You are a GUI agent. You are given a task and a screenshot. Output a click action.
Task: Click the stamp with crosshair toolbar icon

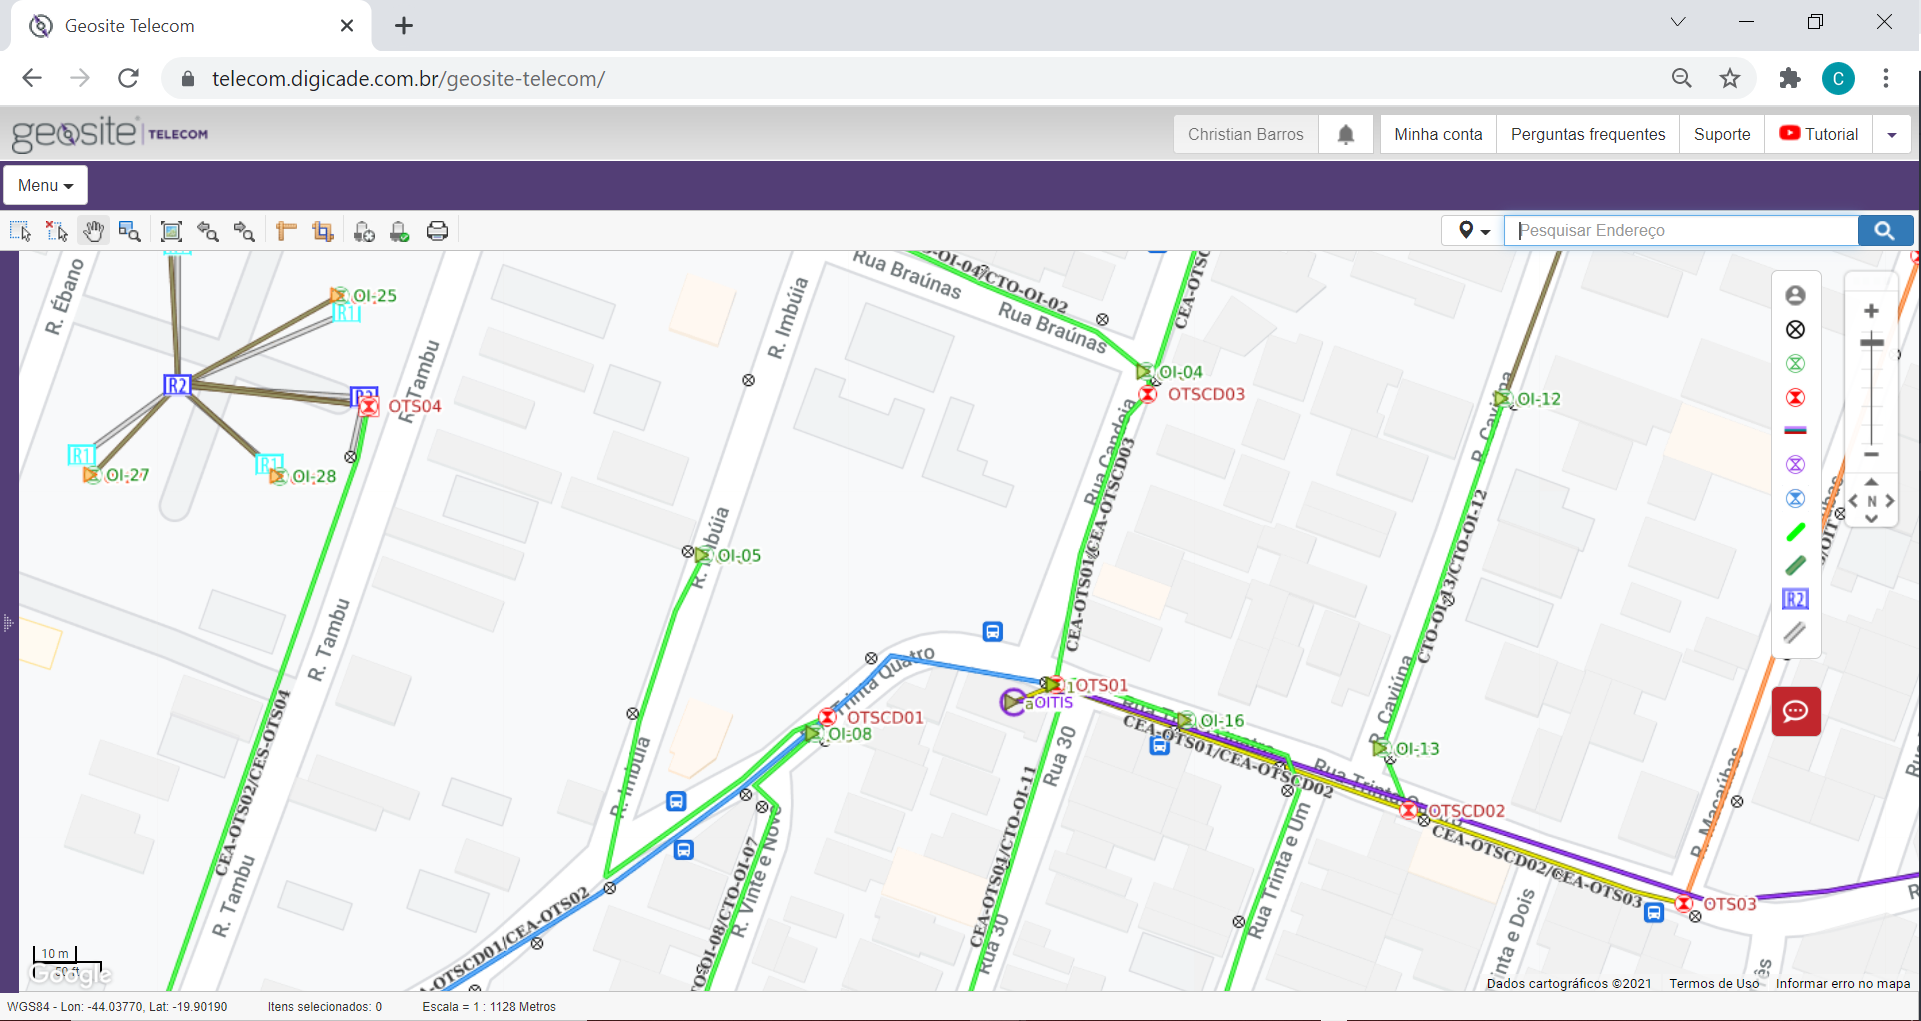point(364,231)
